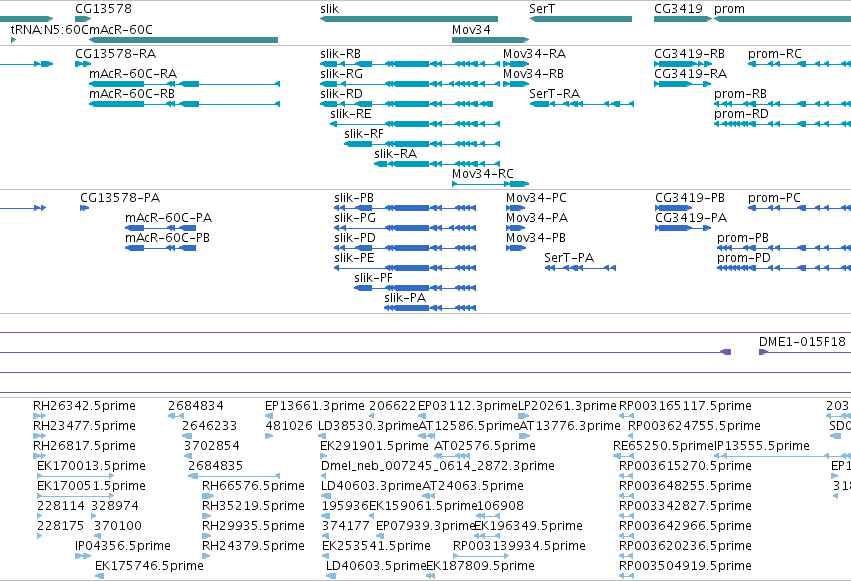The image size is (851, 581).
Task: Click the 3702854 feature label
Action: (x=212, y=446)
